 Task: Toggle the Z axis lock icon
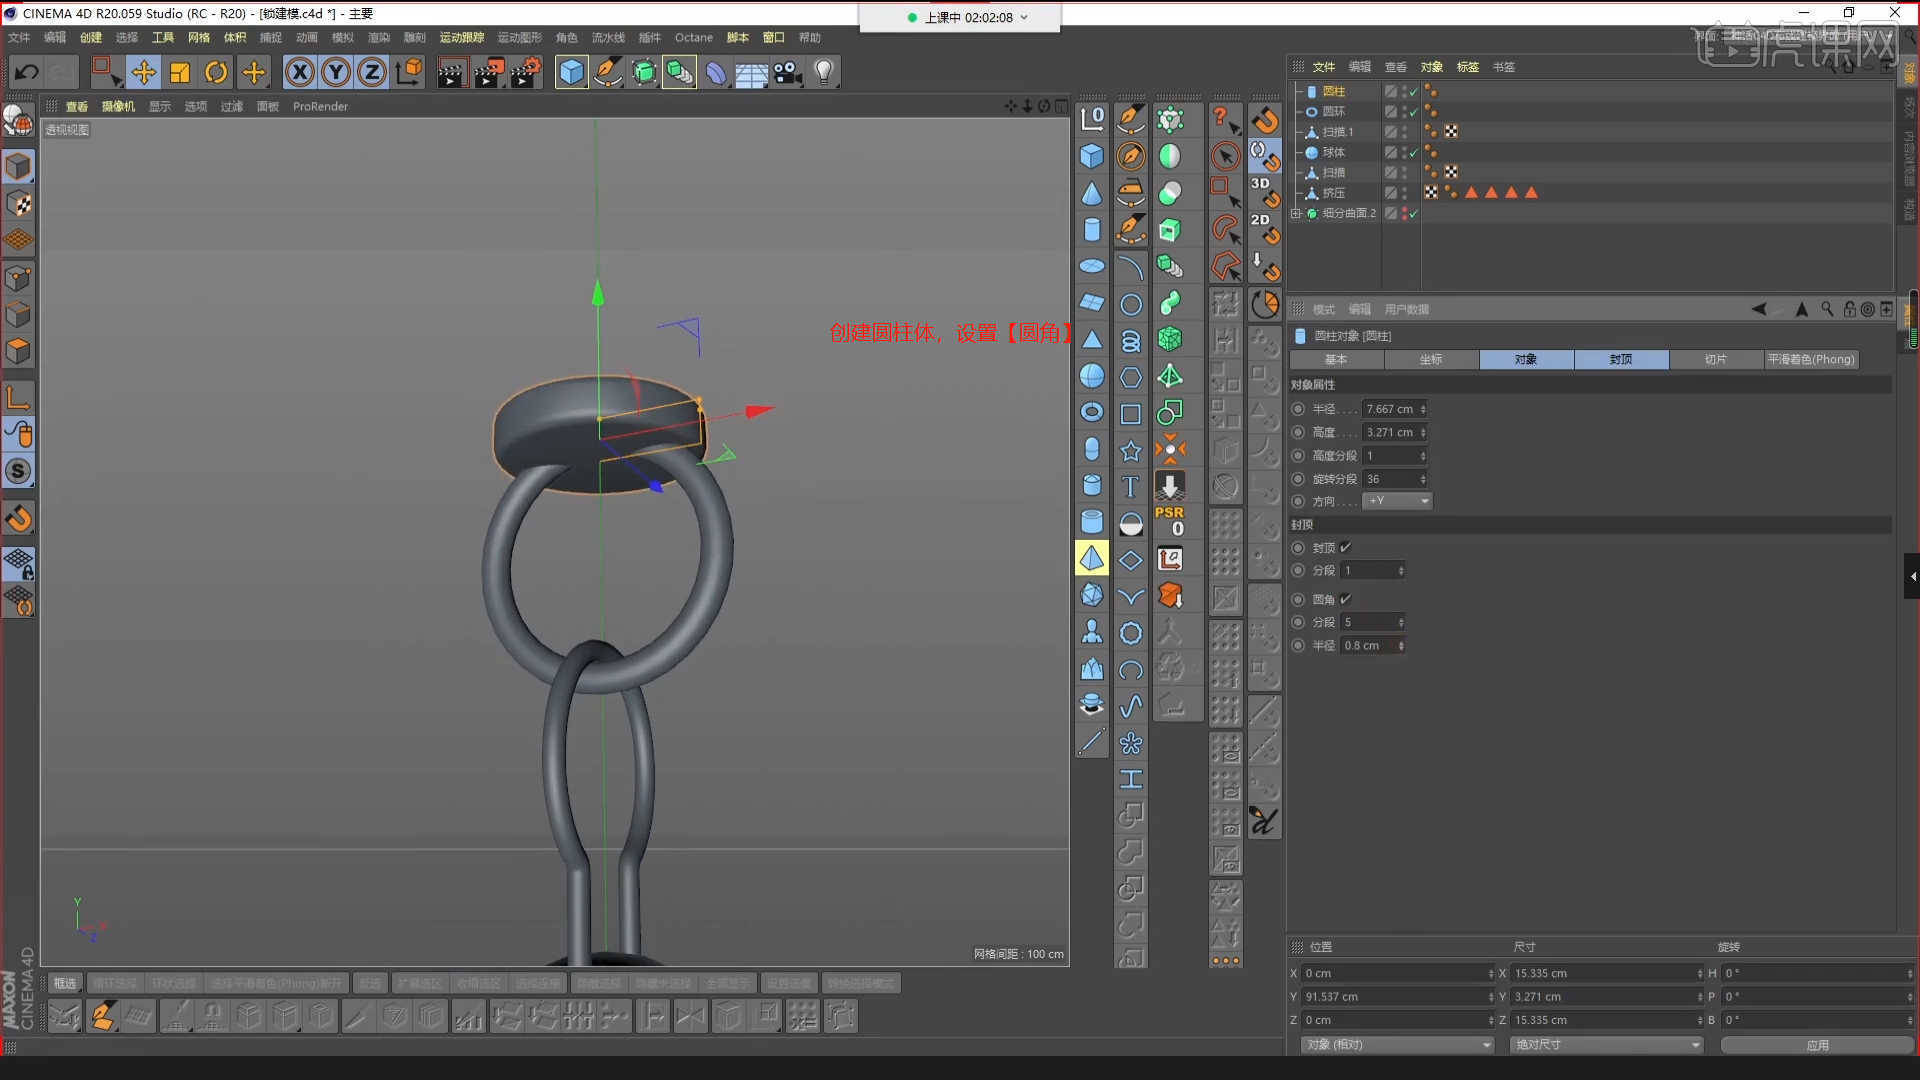372,72
